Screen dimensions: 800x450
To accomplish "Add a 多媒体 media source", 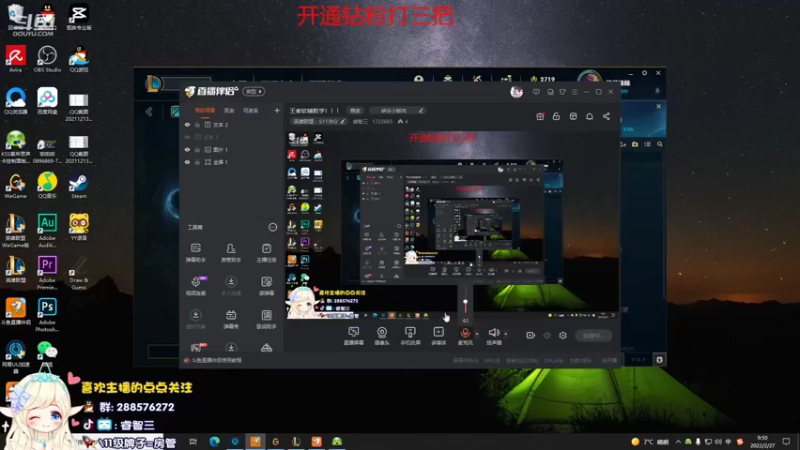I will point(438,336).
